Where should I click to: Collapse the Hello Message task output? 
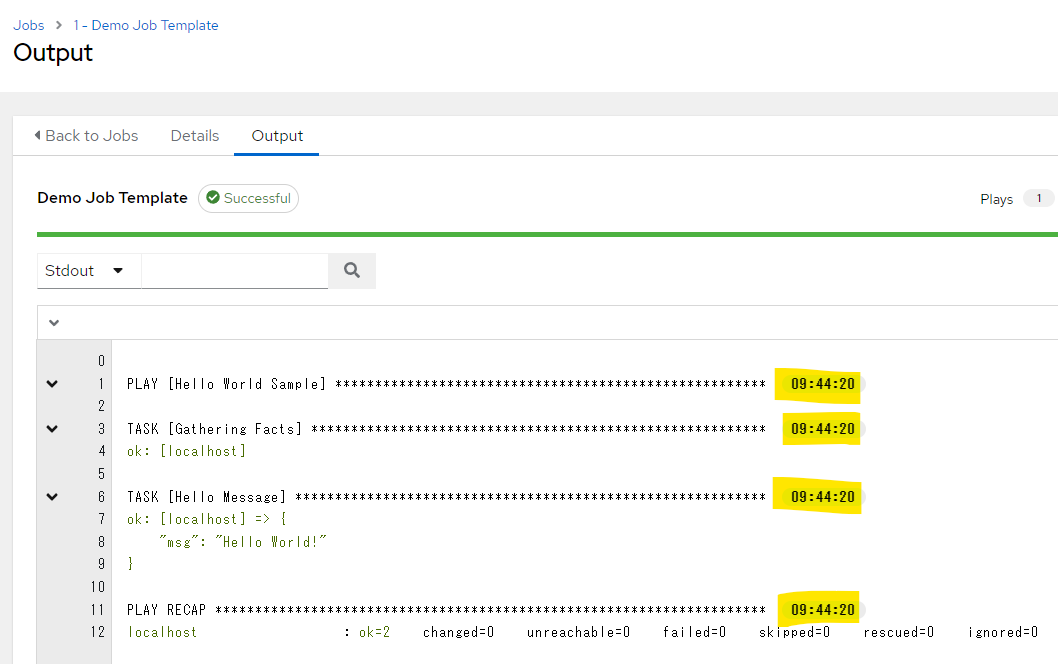point(52,497)
